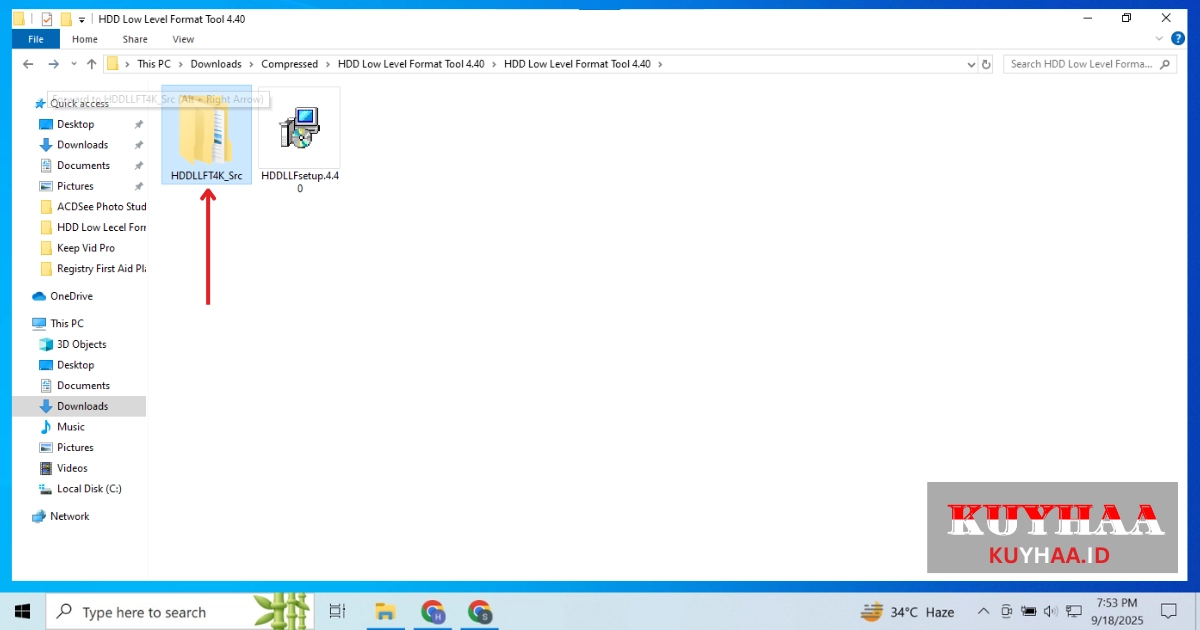Viewport: 1200px width, 630px height.
Task: Open pinned Documents under Quick access
Action: tap(84, 166)
